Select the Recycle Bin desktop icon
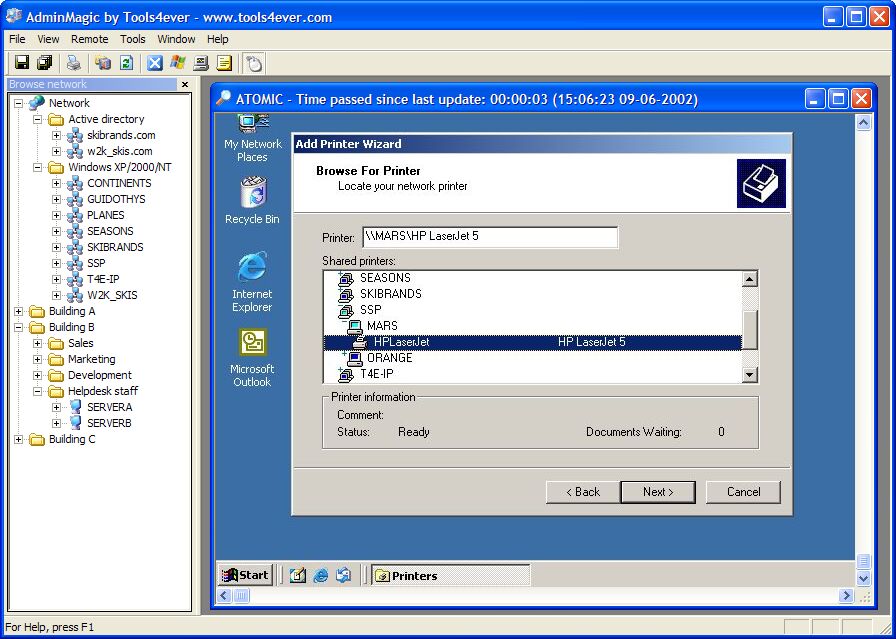The width and height of the screenshot is (896, 639). pyautogui.click(x=252, y=200)
